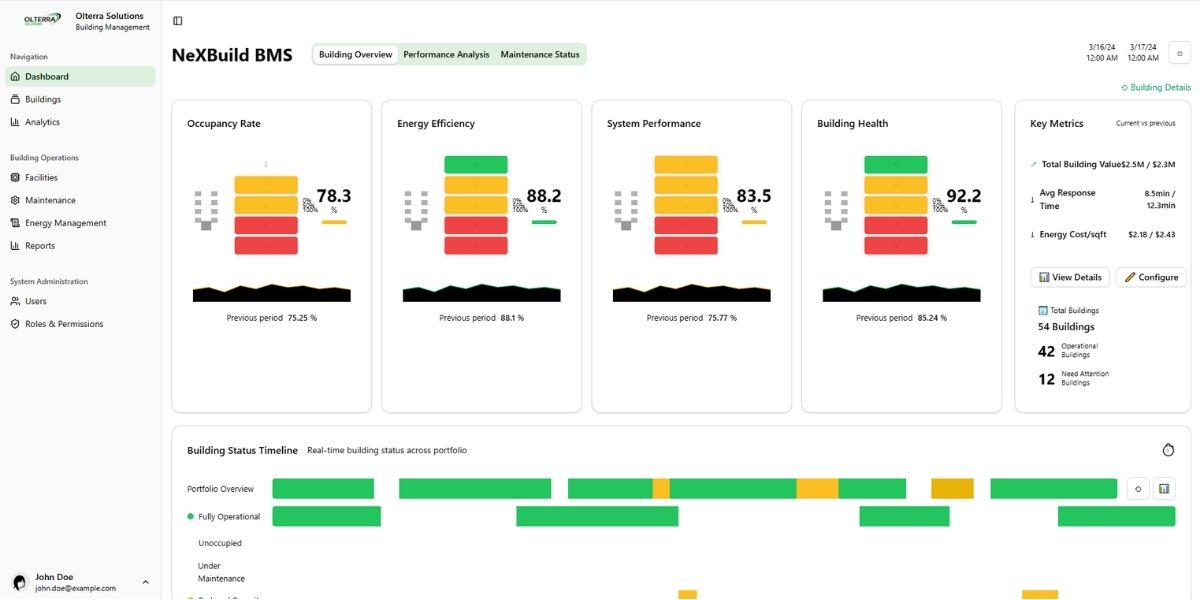Click the Dashboard home icon
Viewport: 1200px width, 600px height.
pos(15,77)
